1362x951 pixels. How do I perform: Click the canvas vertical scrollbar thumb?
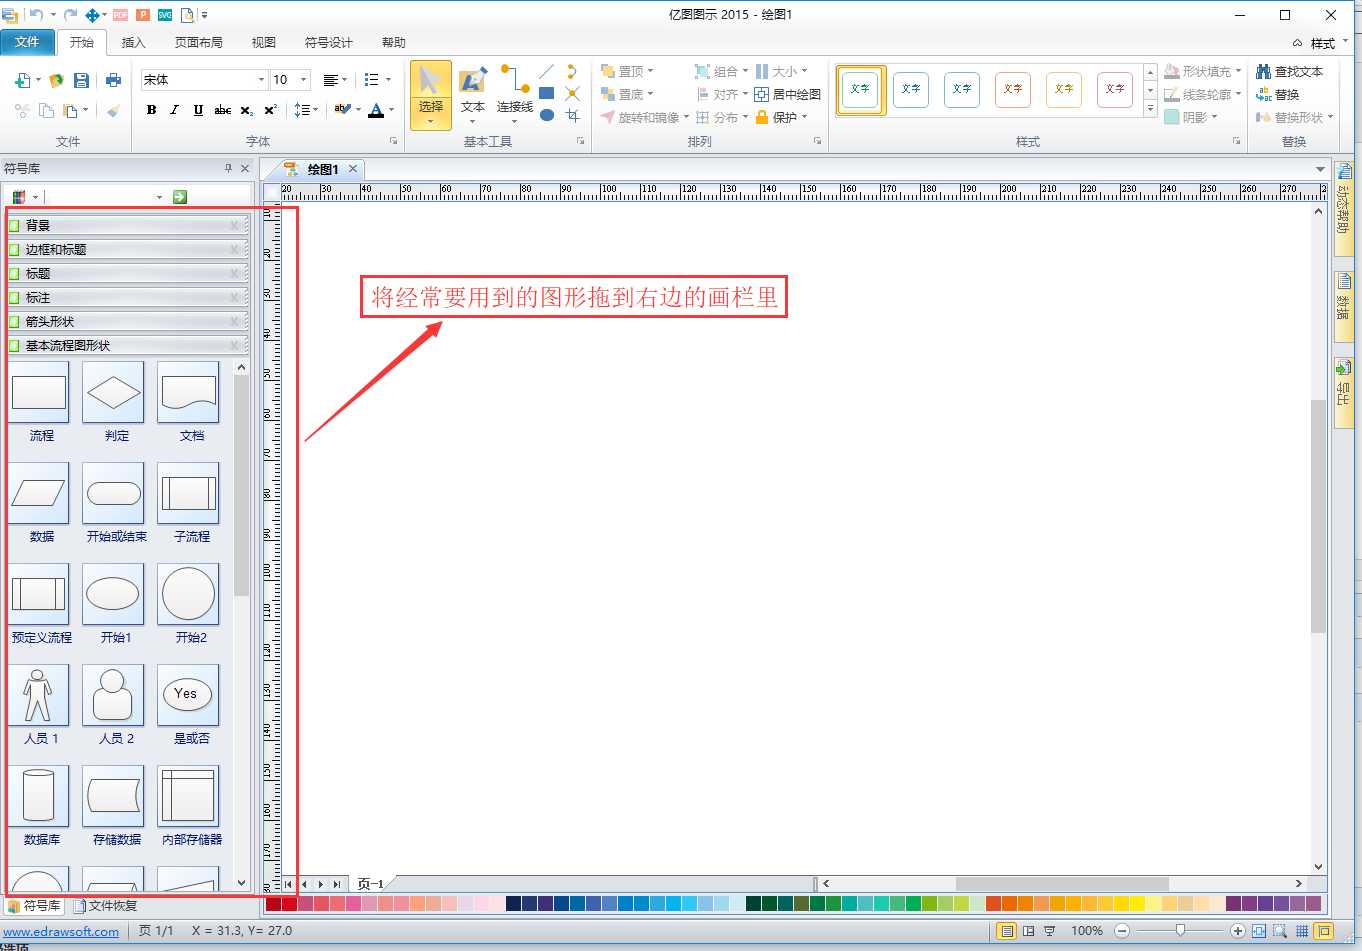tap(1318, 515)
